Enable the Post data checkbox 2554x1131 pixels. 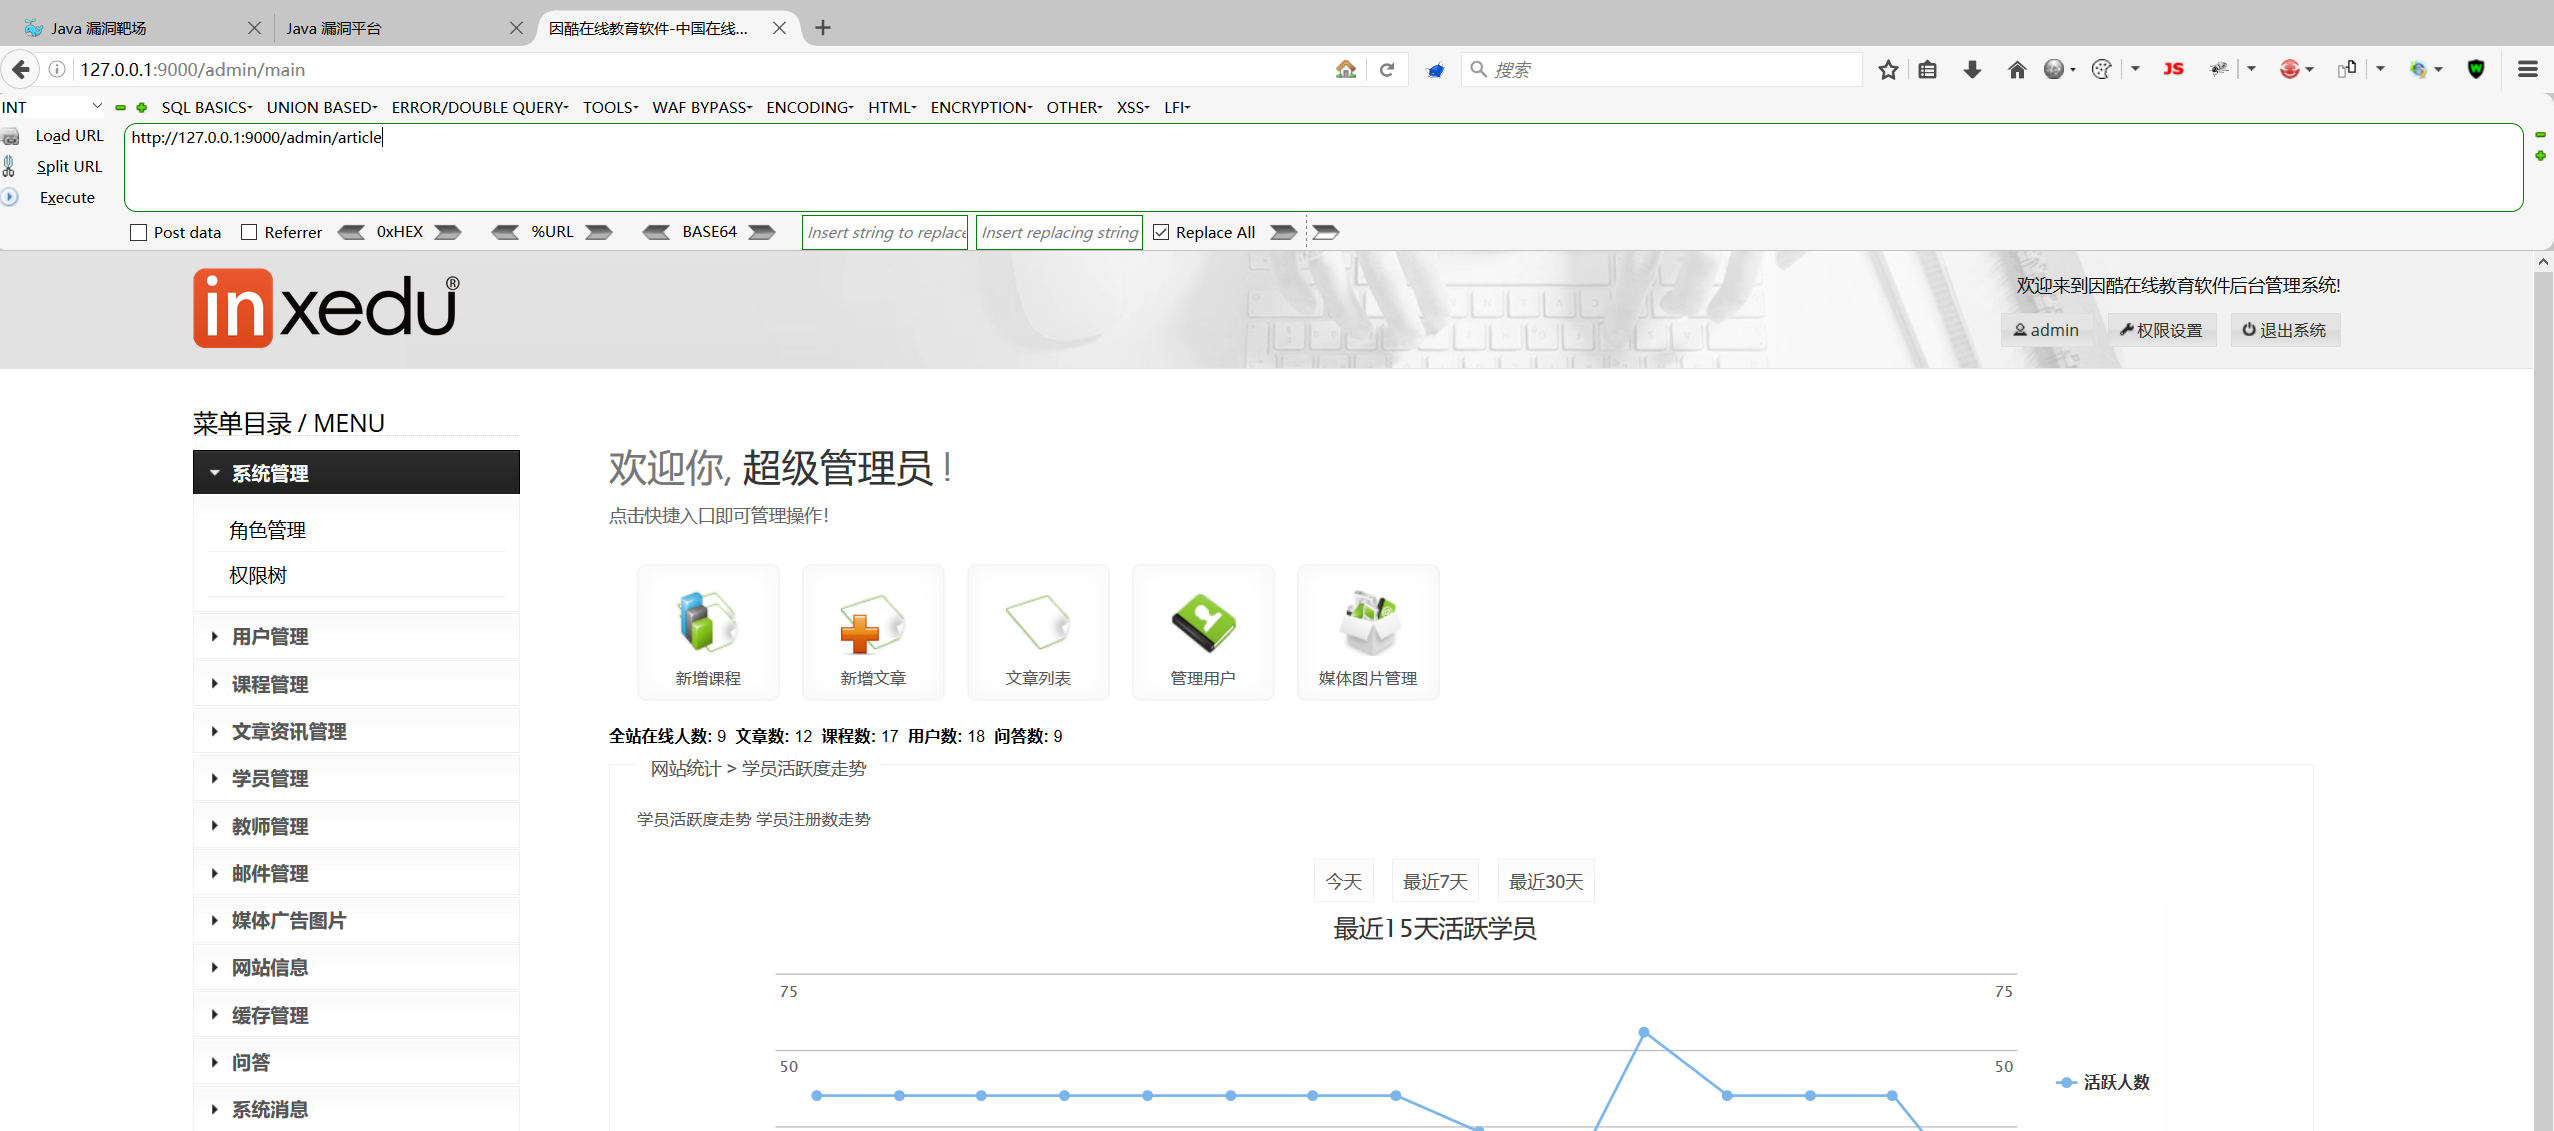pyautogui.click(x=139, y=232)
